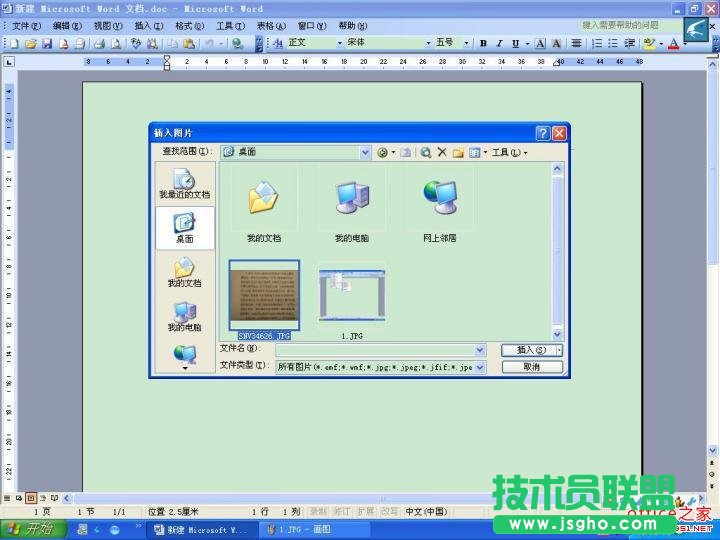Click the Undo arrow icon

point(209,44)
